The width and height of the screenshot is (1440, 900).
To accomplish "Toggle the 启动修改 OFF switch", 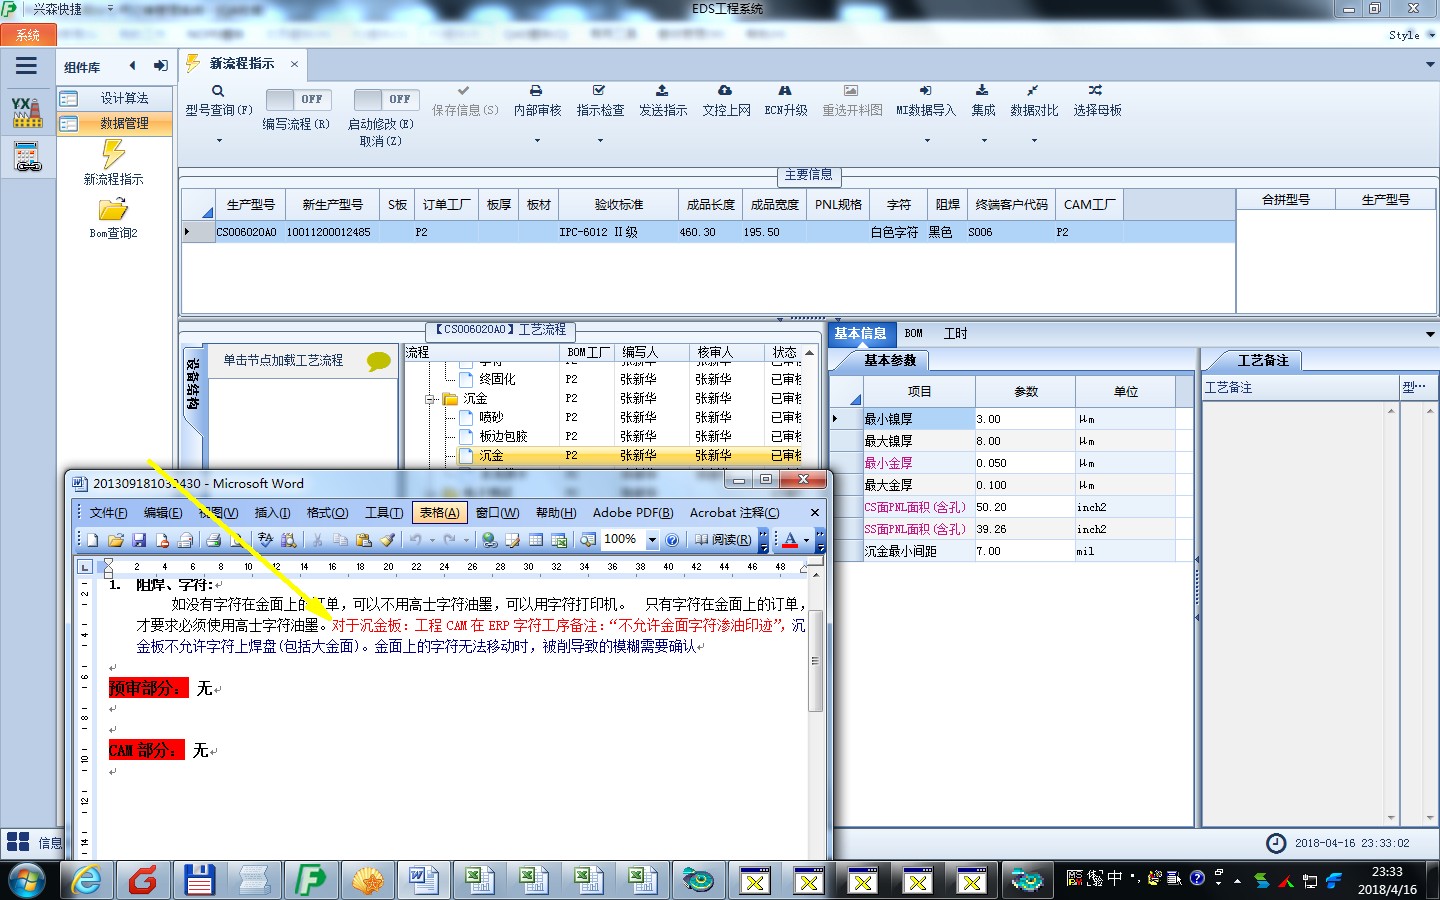I will 385,99.
